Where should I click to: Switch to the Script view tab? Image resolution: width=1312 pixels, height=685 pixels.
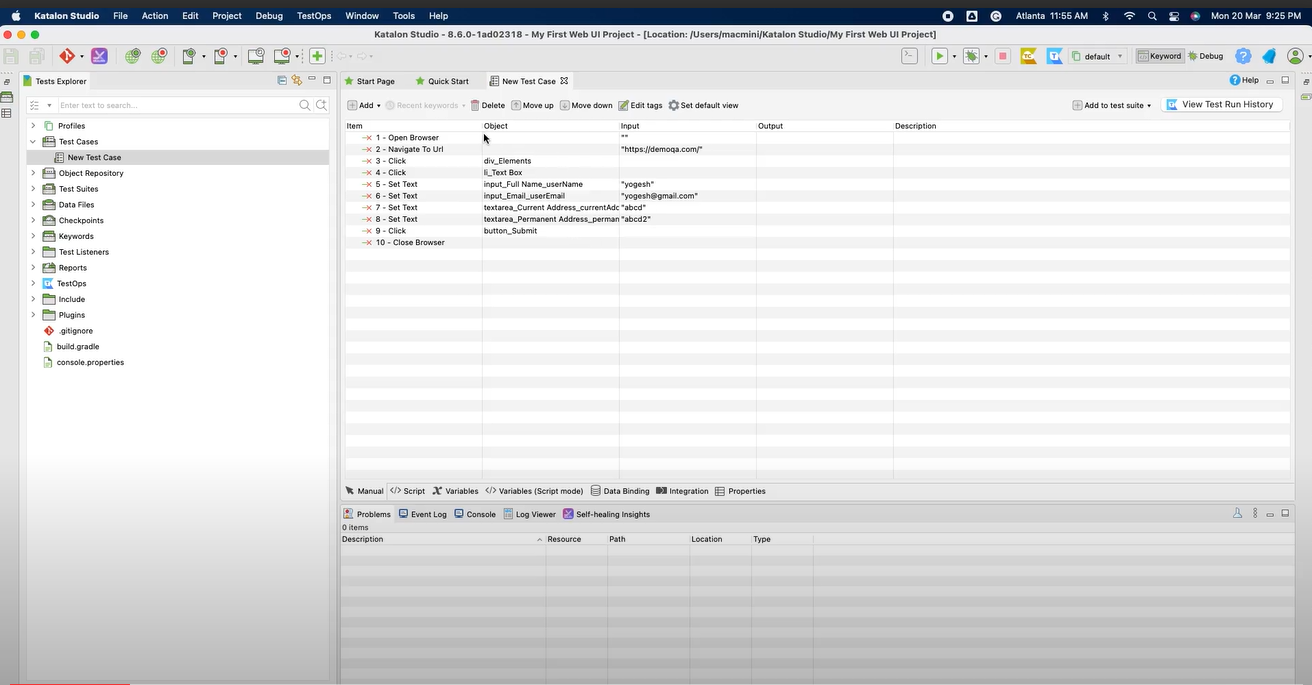point(408,491)
